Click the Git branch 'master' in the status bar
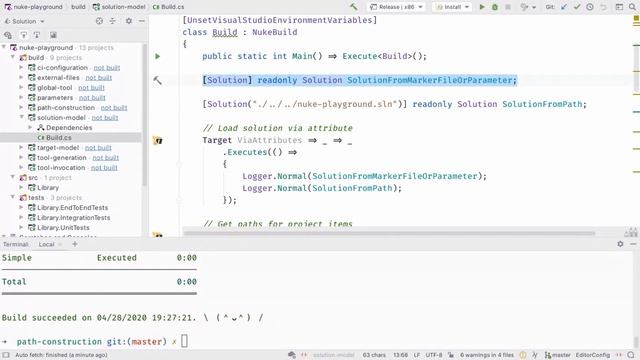 pyautogui.click(x=558, y=355)
